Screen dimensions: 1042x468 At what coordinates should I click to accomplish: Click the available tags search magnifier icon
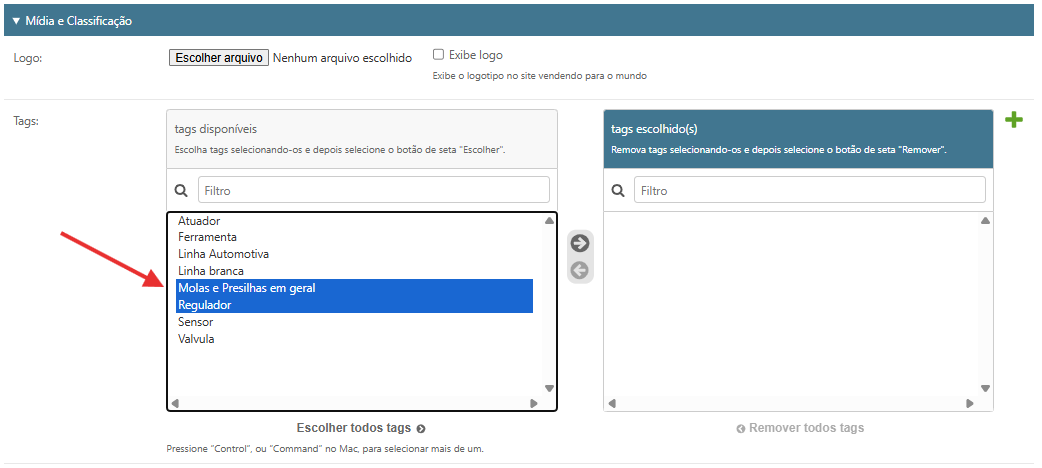click(181, 190)
